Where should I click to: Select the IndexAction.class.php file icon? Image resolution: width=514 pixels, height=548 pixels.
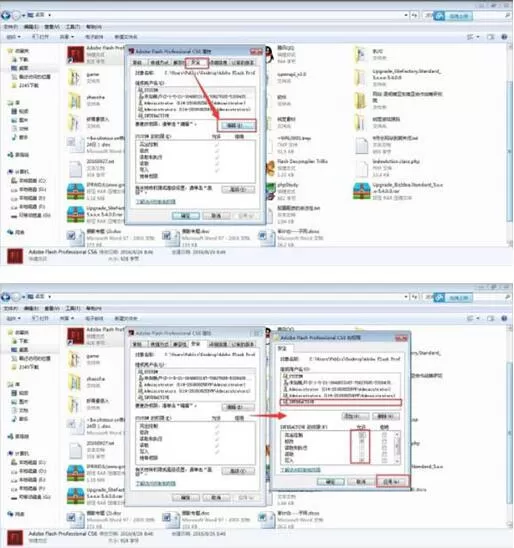(x=361, y=168)
